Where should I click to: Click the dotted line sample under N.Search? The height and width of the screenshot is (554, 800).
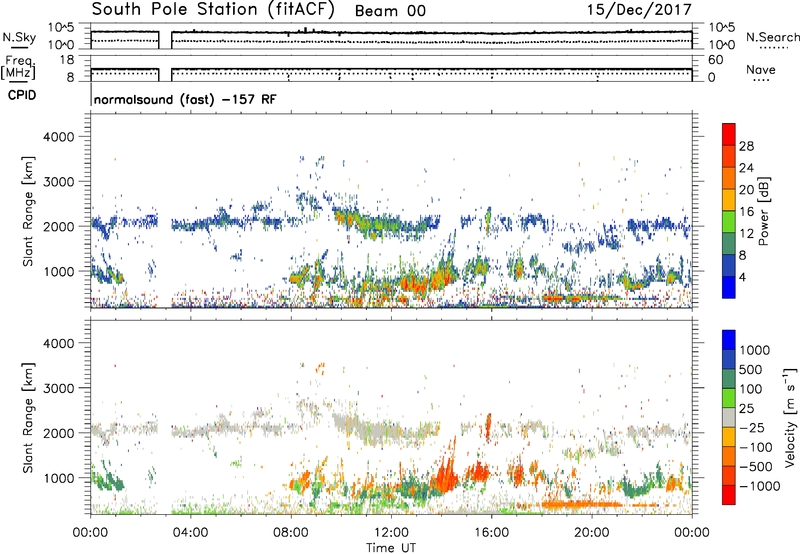coord(774,47)
